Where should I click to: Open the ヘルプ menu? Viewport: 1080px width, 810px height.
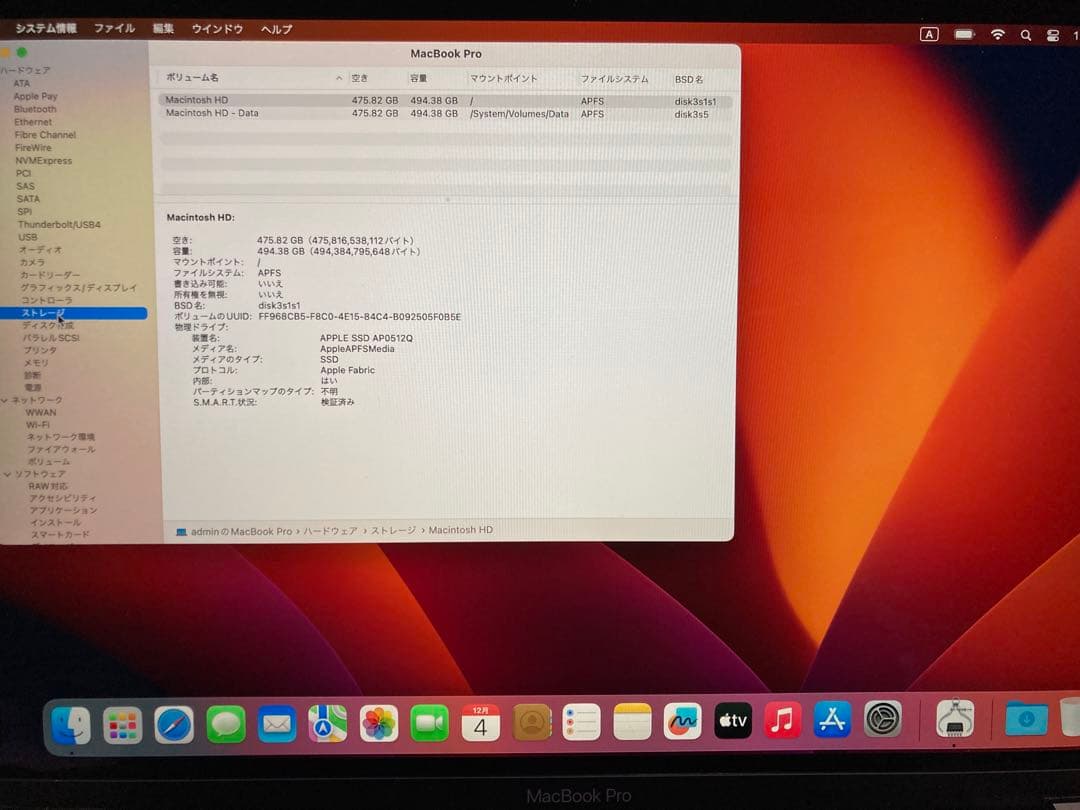[275, 29]
